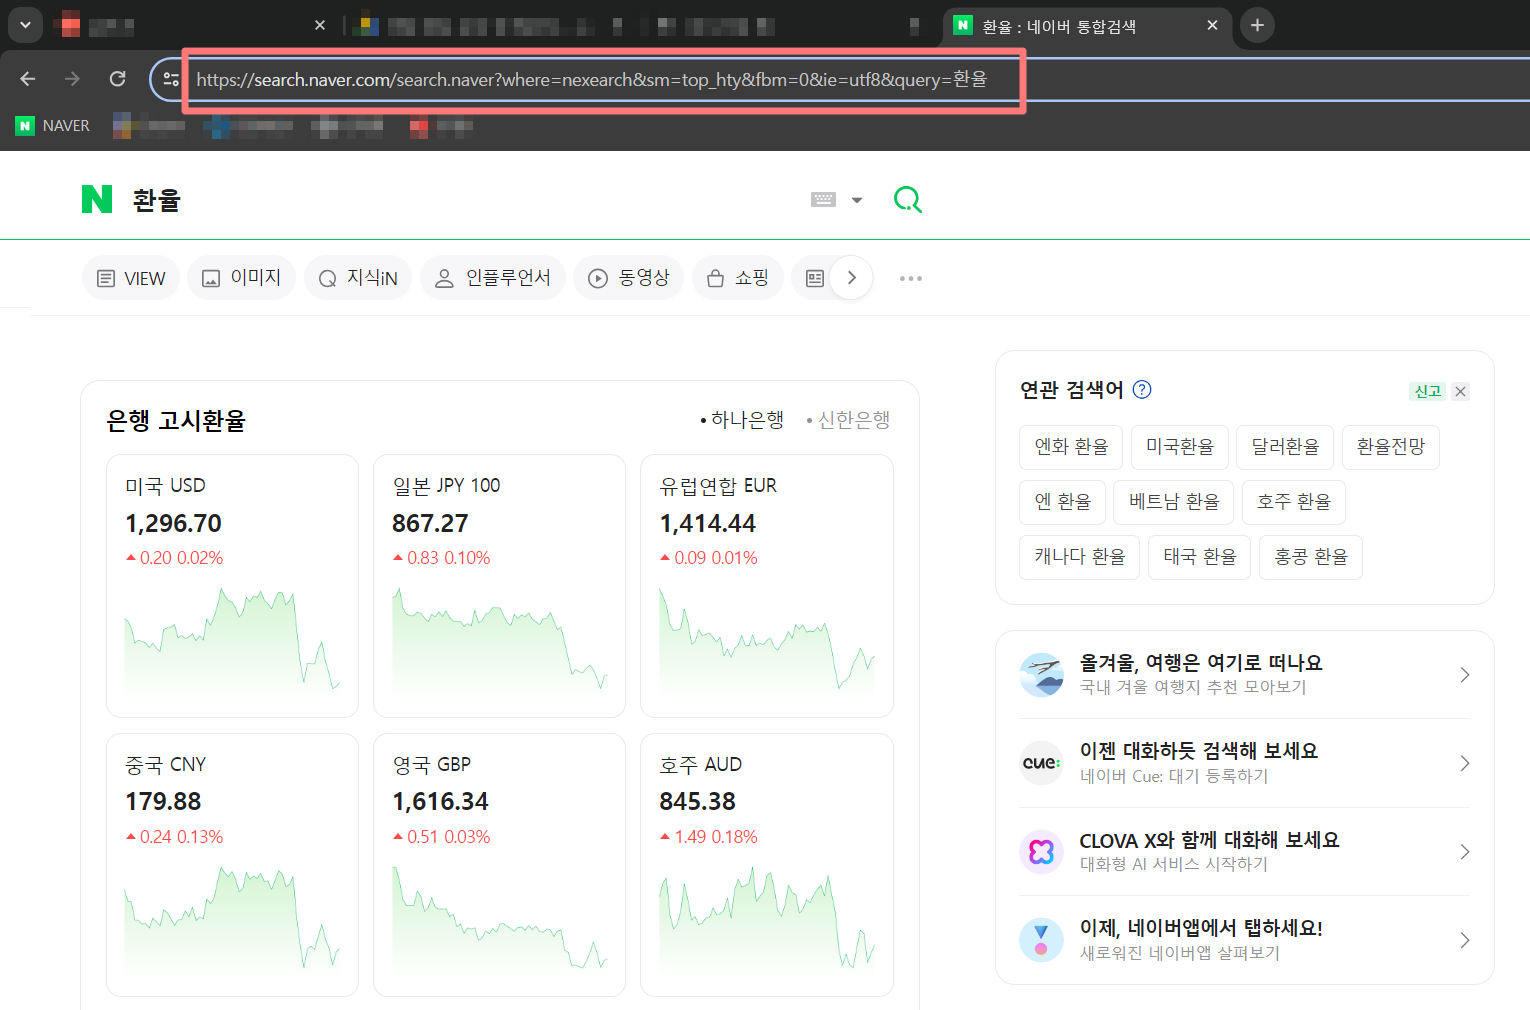The width and height of the screenshot is (1530, 1010).
Task: Close the 환율 네이버 통합검색 tab
Action: coord(1212,25)
